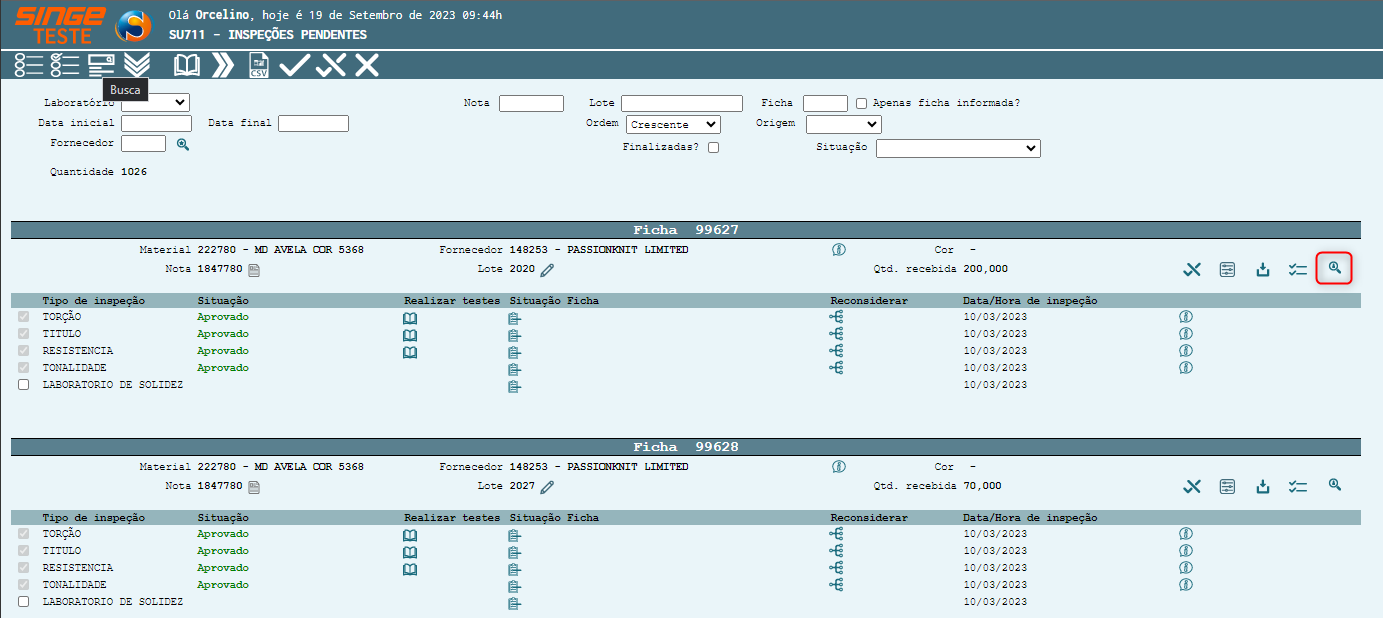Click the Busca double-chevron-down toolbar icon
Screen dimensions: 1383x618
[137, 65]
